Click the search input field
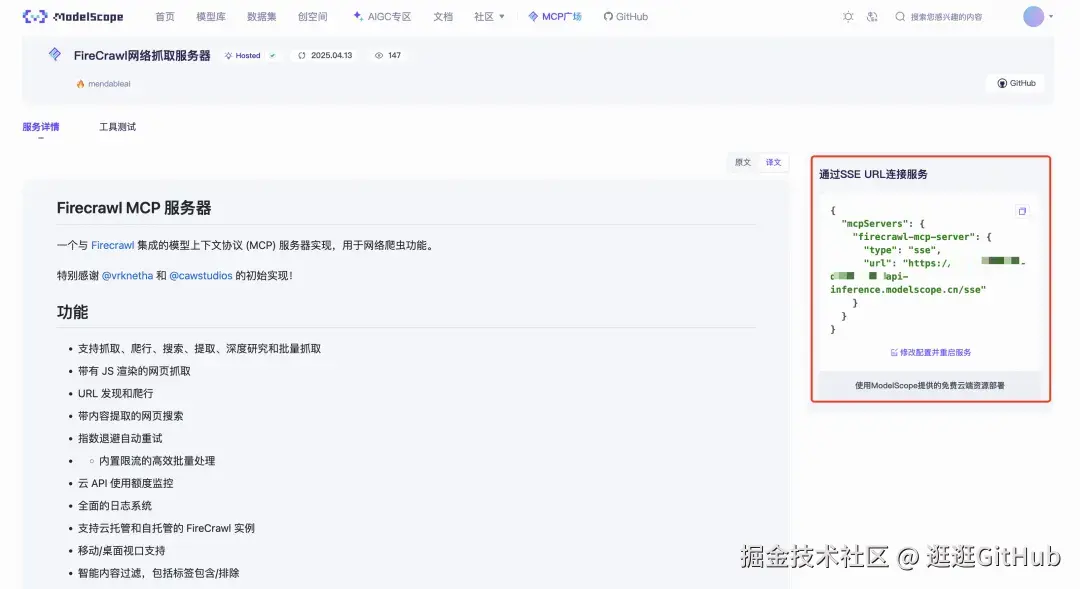 pos(945,16)
